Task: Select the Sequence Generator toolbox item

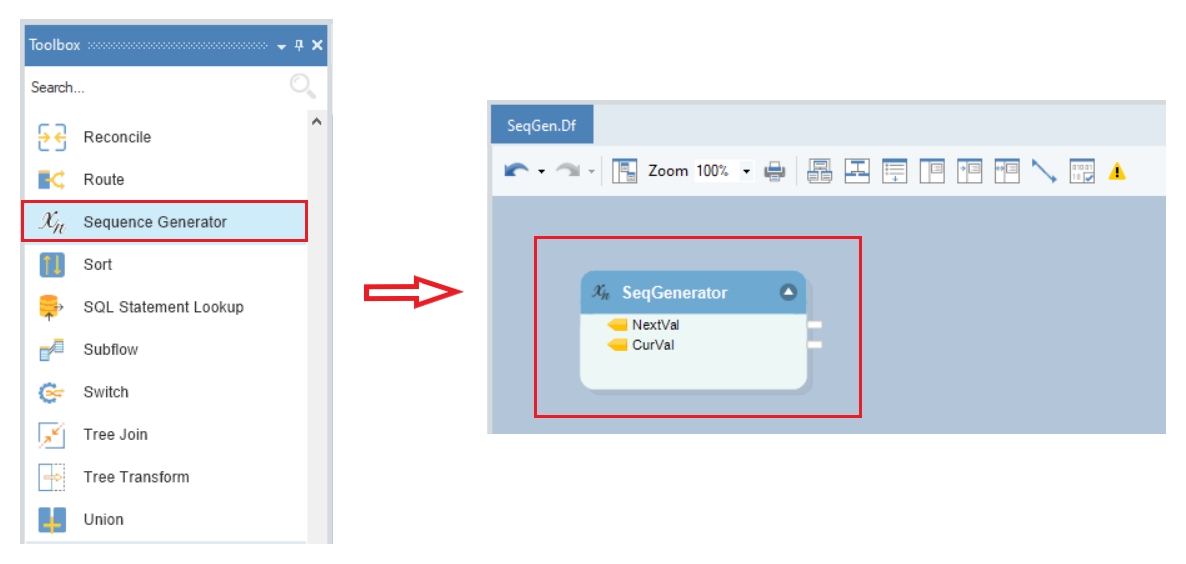Action: pyautogui.click(x=165, y=222)
